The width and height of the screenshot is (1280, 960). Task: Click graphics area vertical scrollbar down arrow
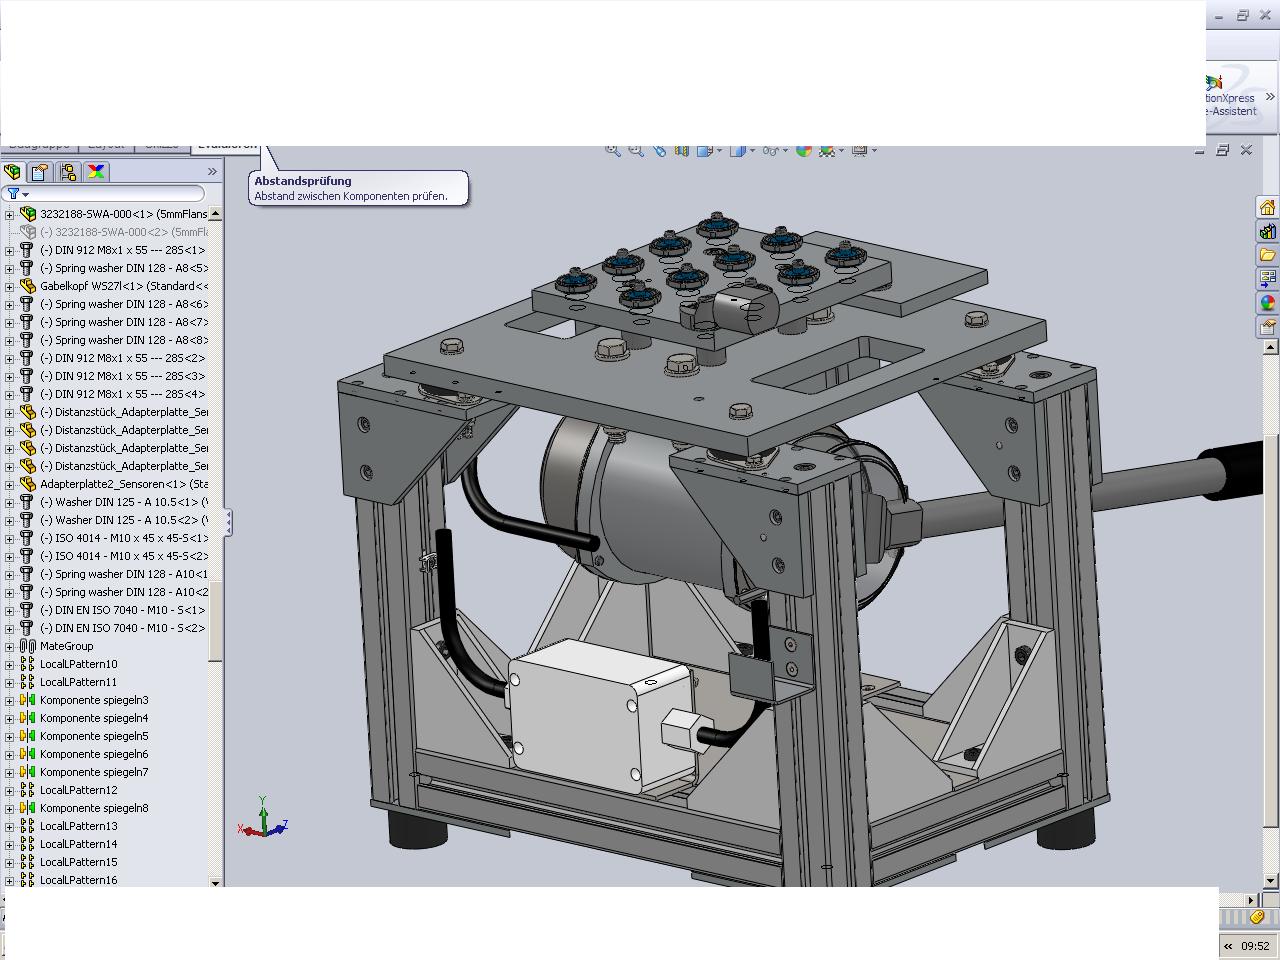[x=1271, y=880]
